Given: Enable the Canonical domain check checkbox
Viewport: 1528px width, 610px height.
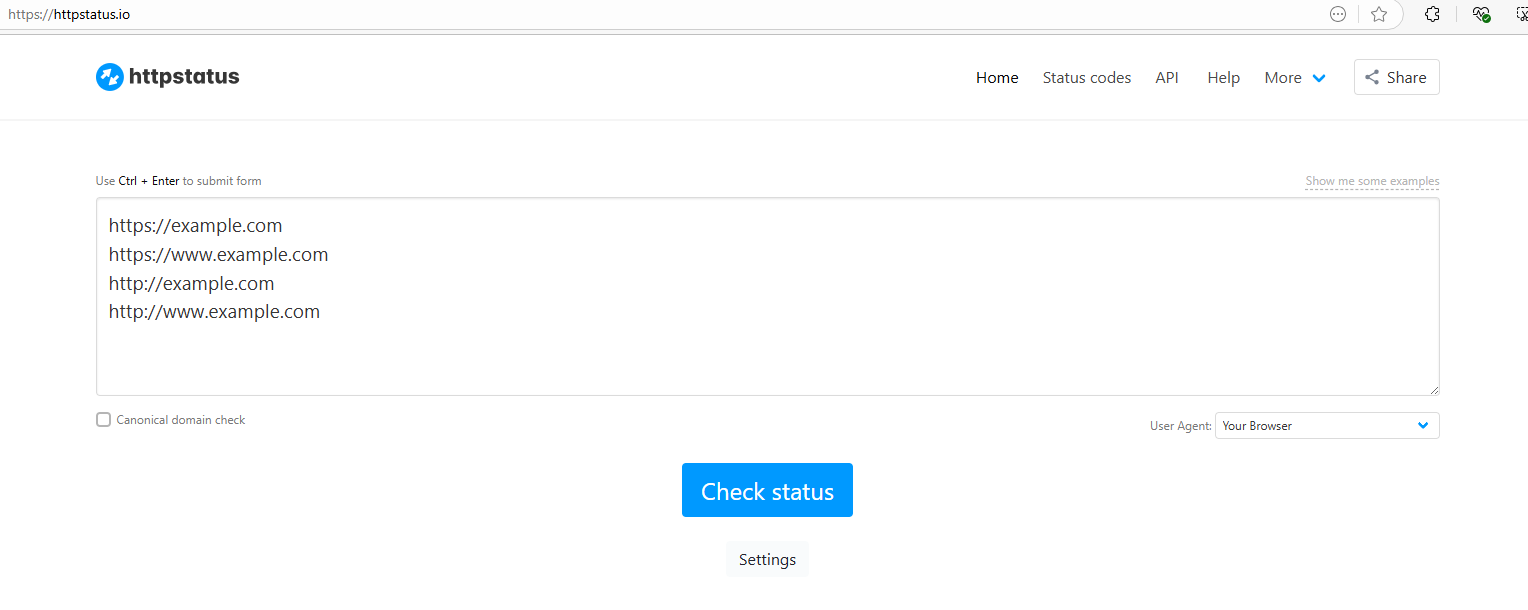Looking at the screenshot, I should pos(103,420).
